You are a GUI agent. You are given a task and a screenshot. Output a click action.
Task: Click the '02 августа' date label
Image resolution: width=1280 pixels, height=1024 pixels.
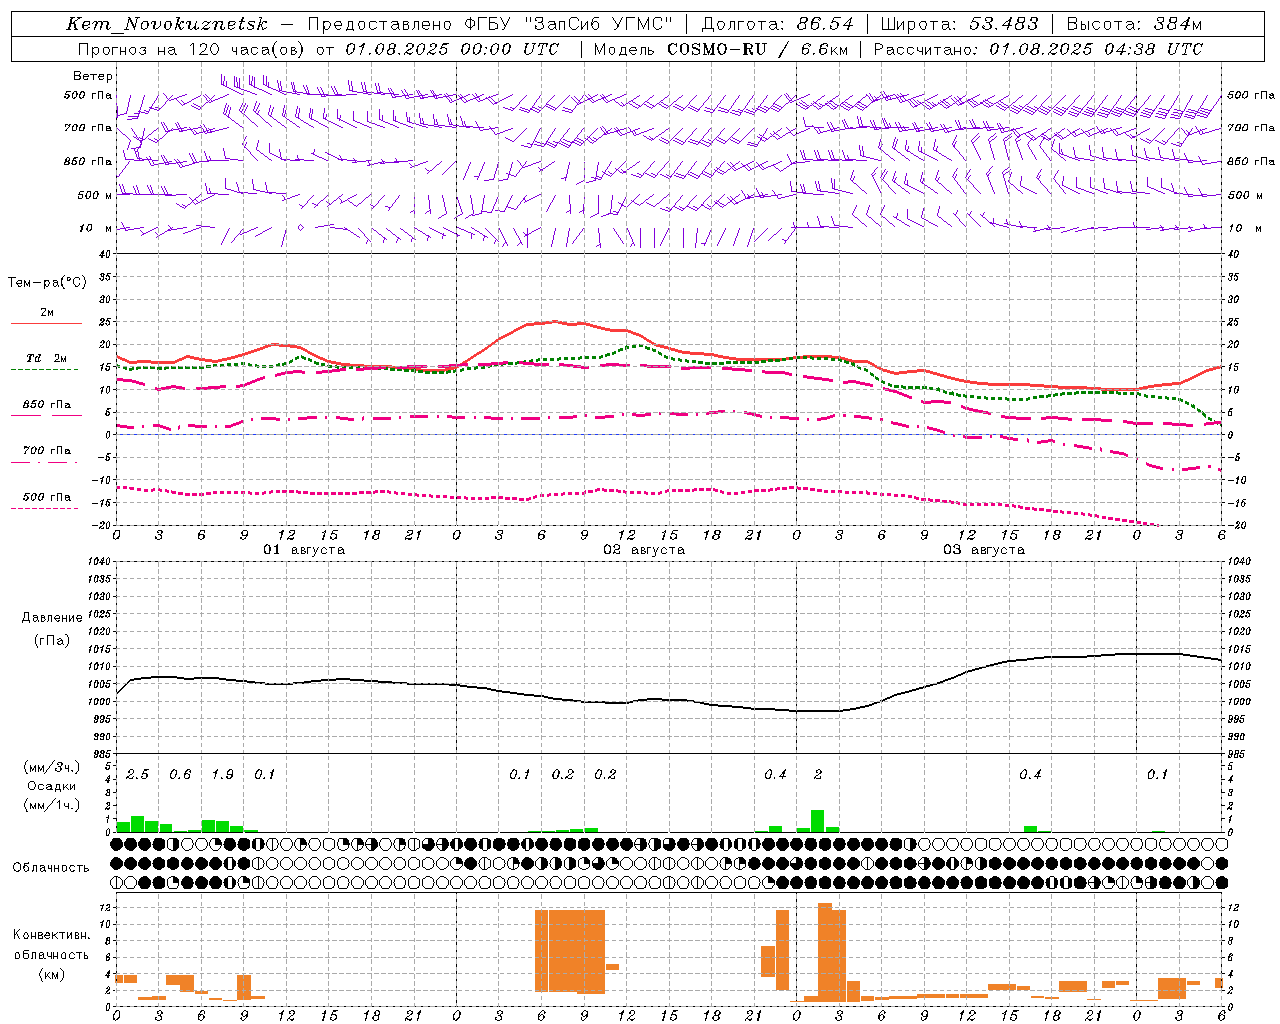pos(644,550)
